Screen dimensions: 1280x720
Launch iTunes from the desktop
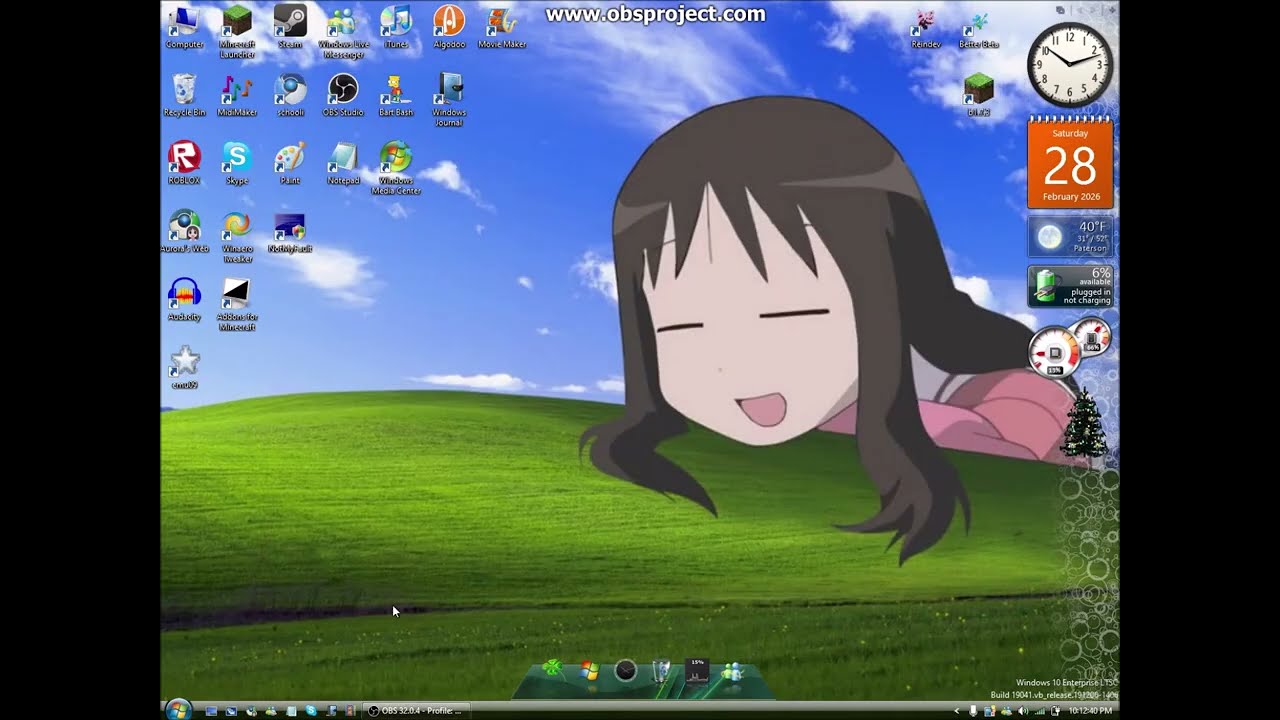coord(396,27)
